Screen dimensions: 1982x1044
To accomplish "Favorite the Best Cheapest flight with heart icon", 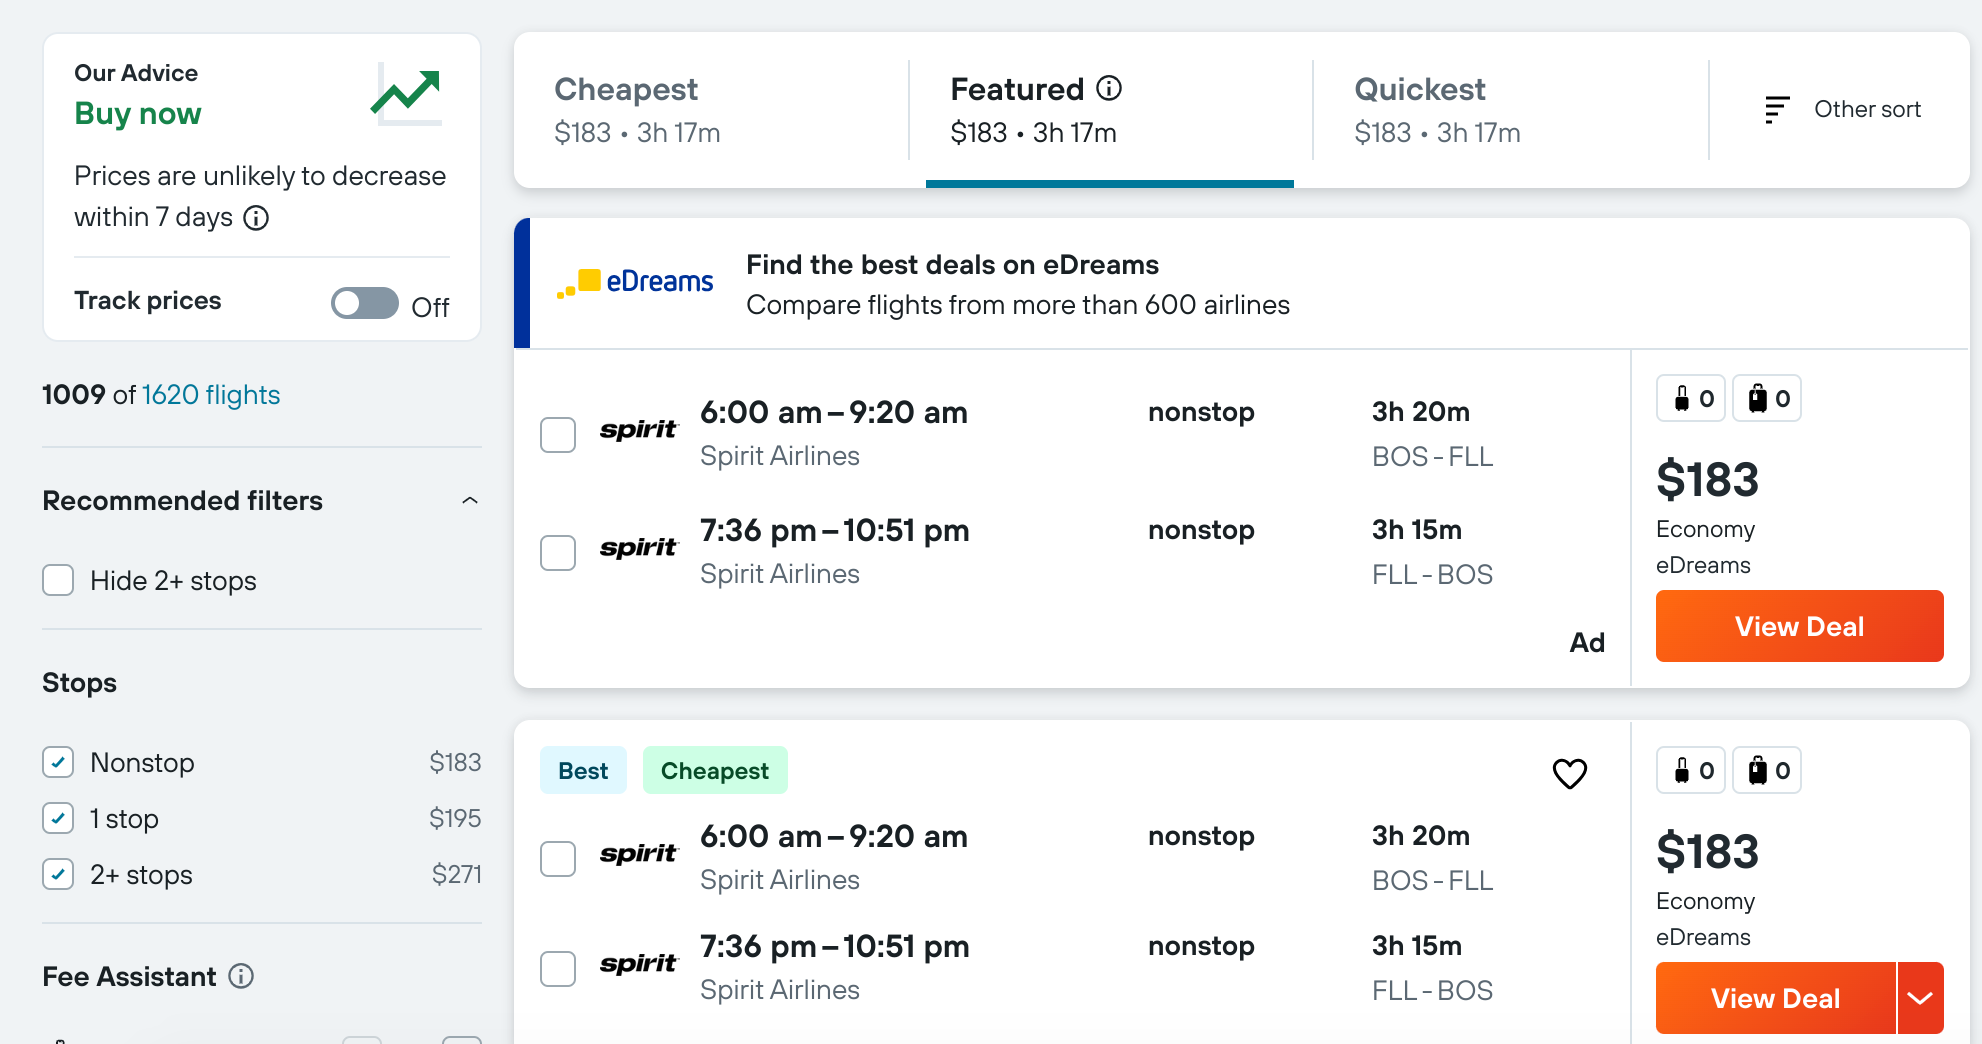I will pos(1570,772).
